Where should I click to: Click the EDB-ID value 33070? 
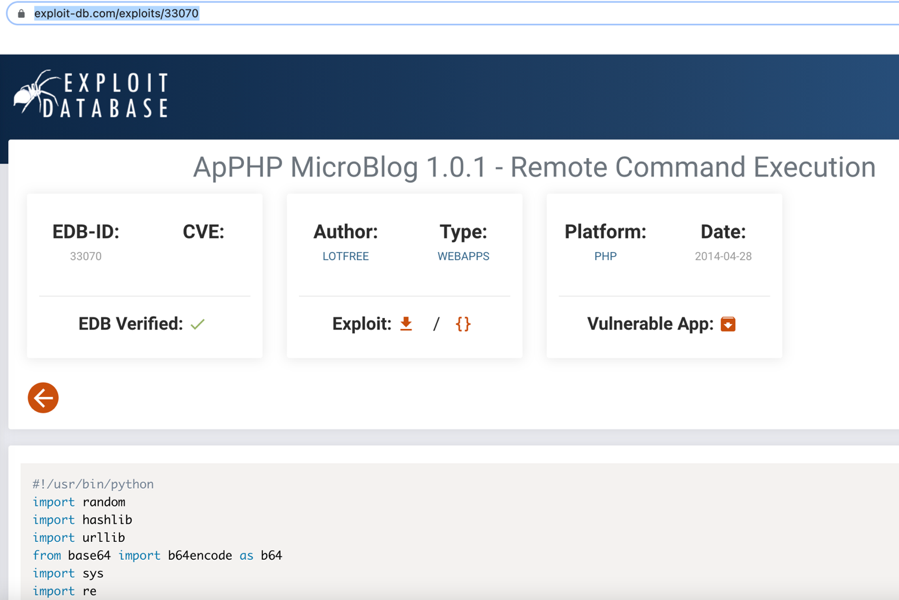point(85,256)
